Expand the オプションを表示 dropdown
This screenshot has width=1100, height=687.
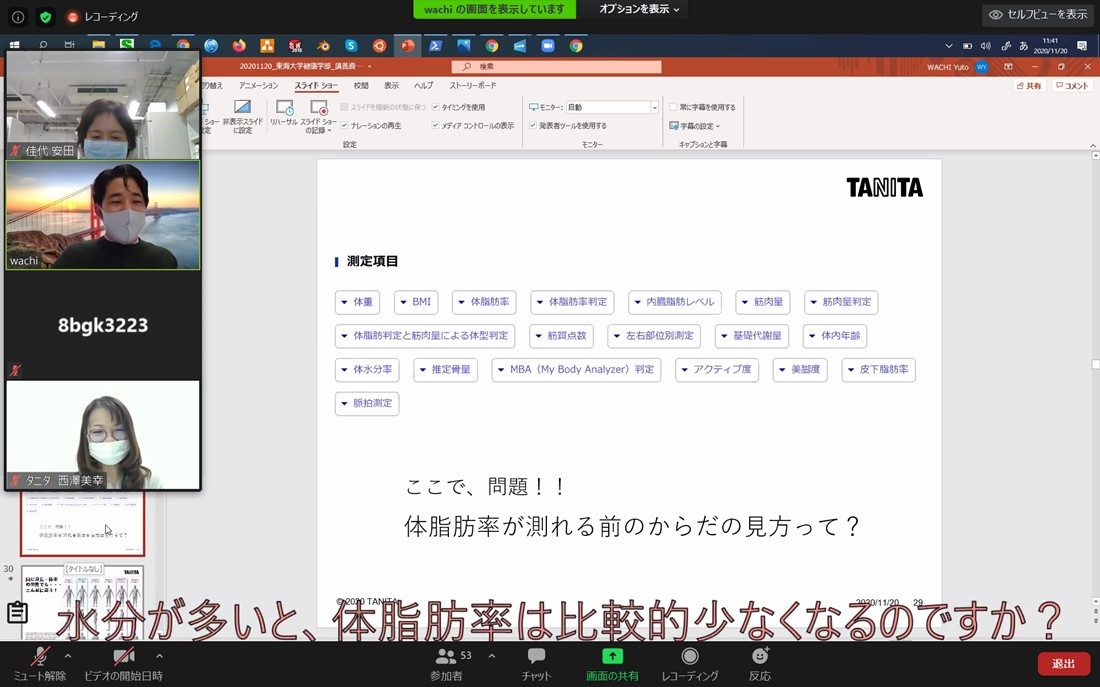point(639,10)
